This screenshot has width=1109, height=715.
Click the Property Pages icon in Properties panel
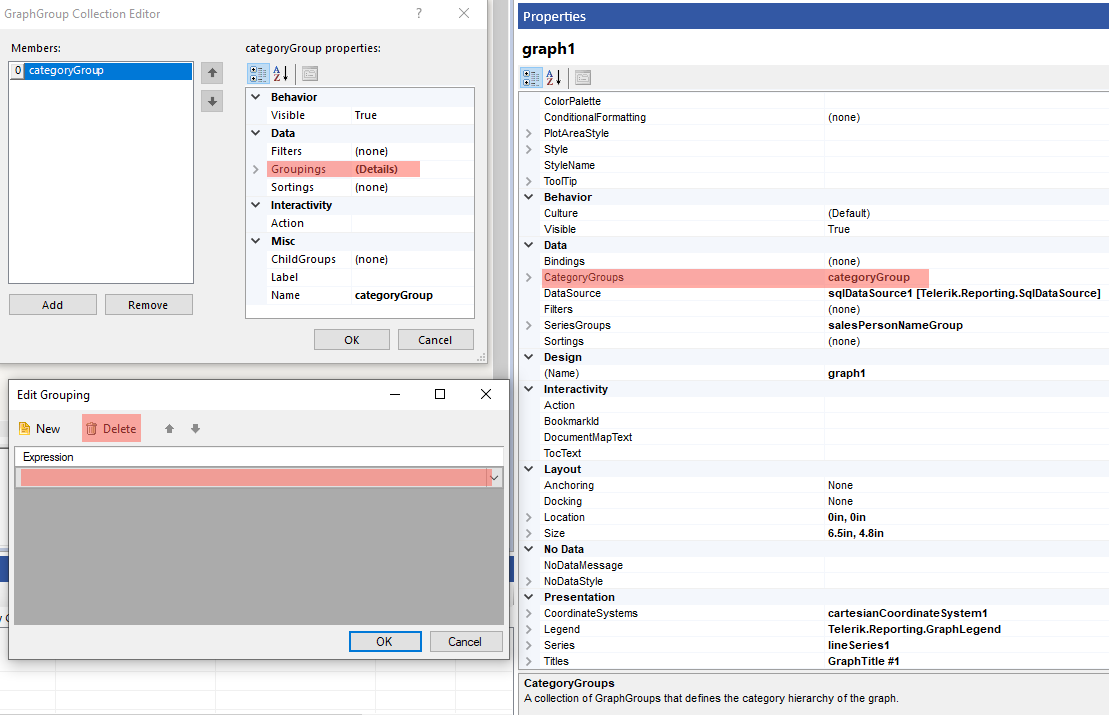[x=581, y=77]
